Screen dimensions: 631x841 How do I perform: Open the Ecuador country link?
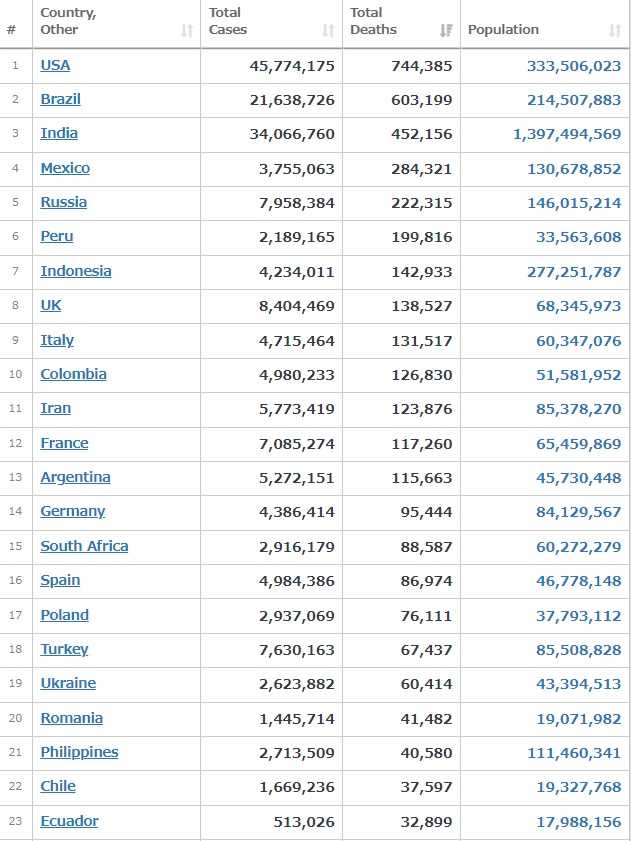pyautogui.click(x=69, y=821)
